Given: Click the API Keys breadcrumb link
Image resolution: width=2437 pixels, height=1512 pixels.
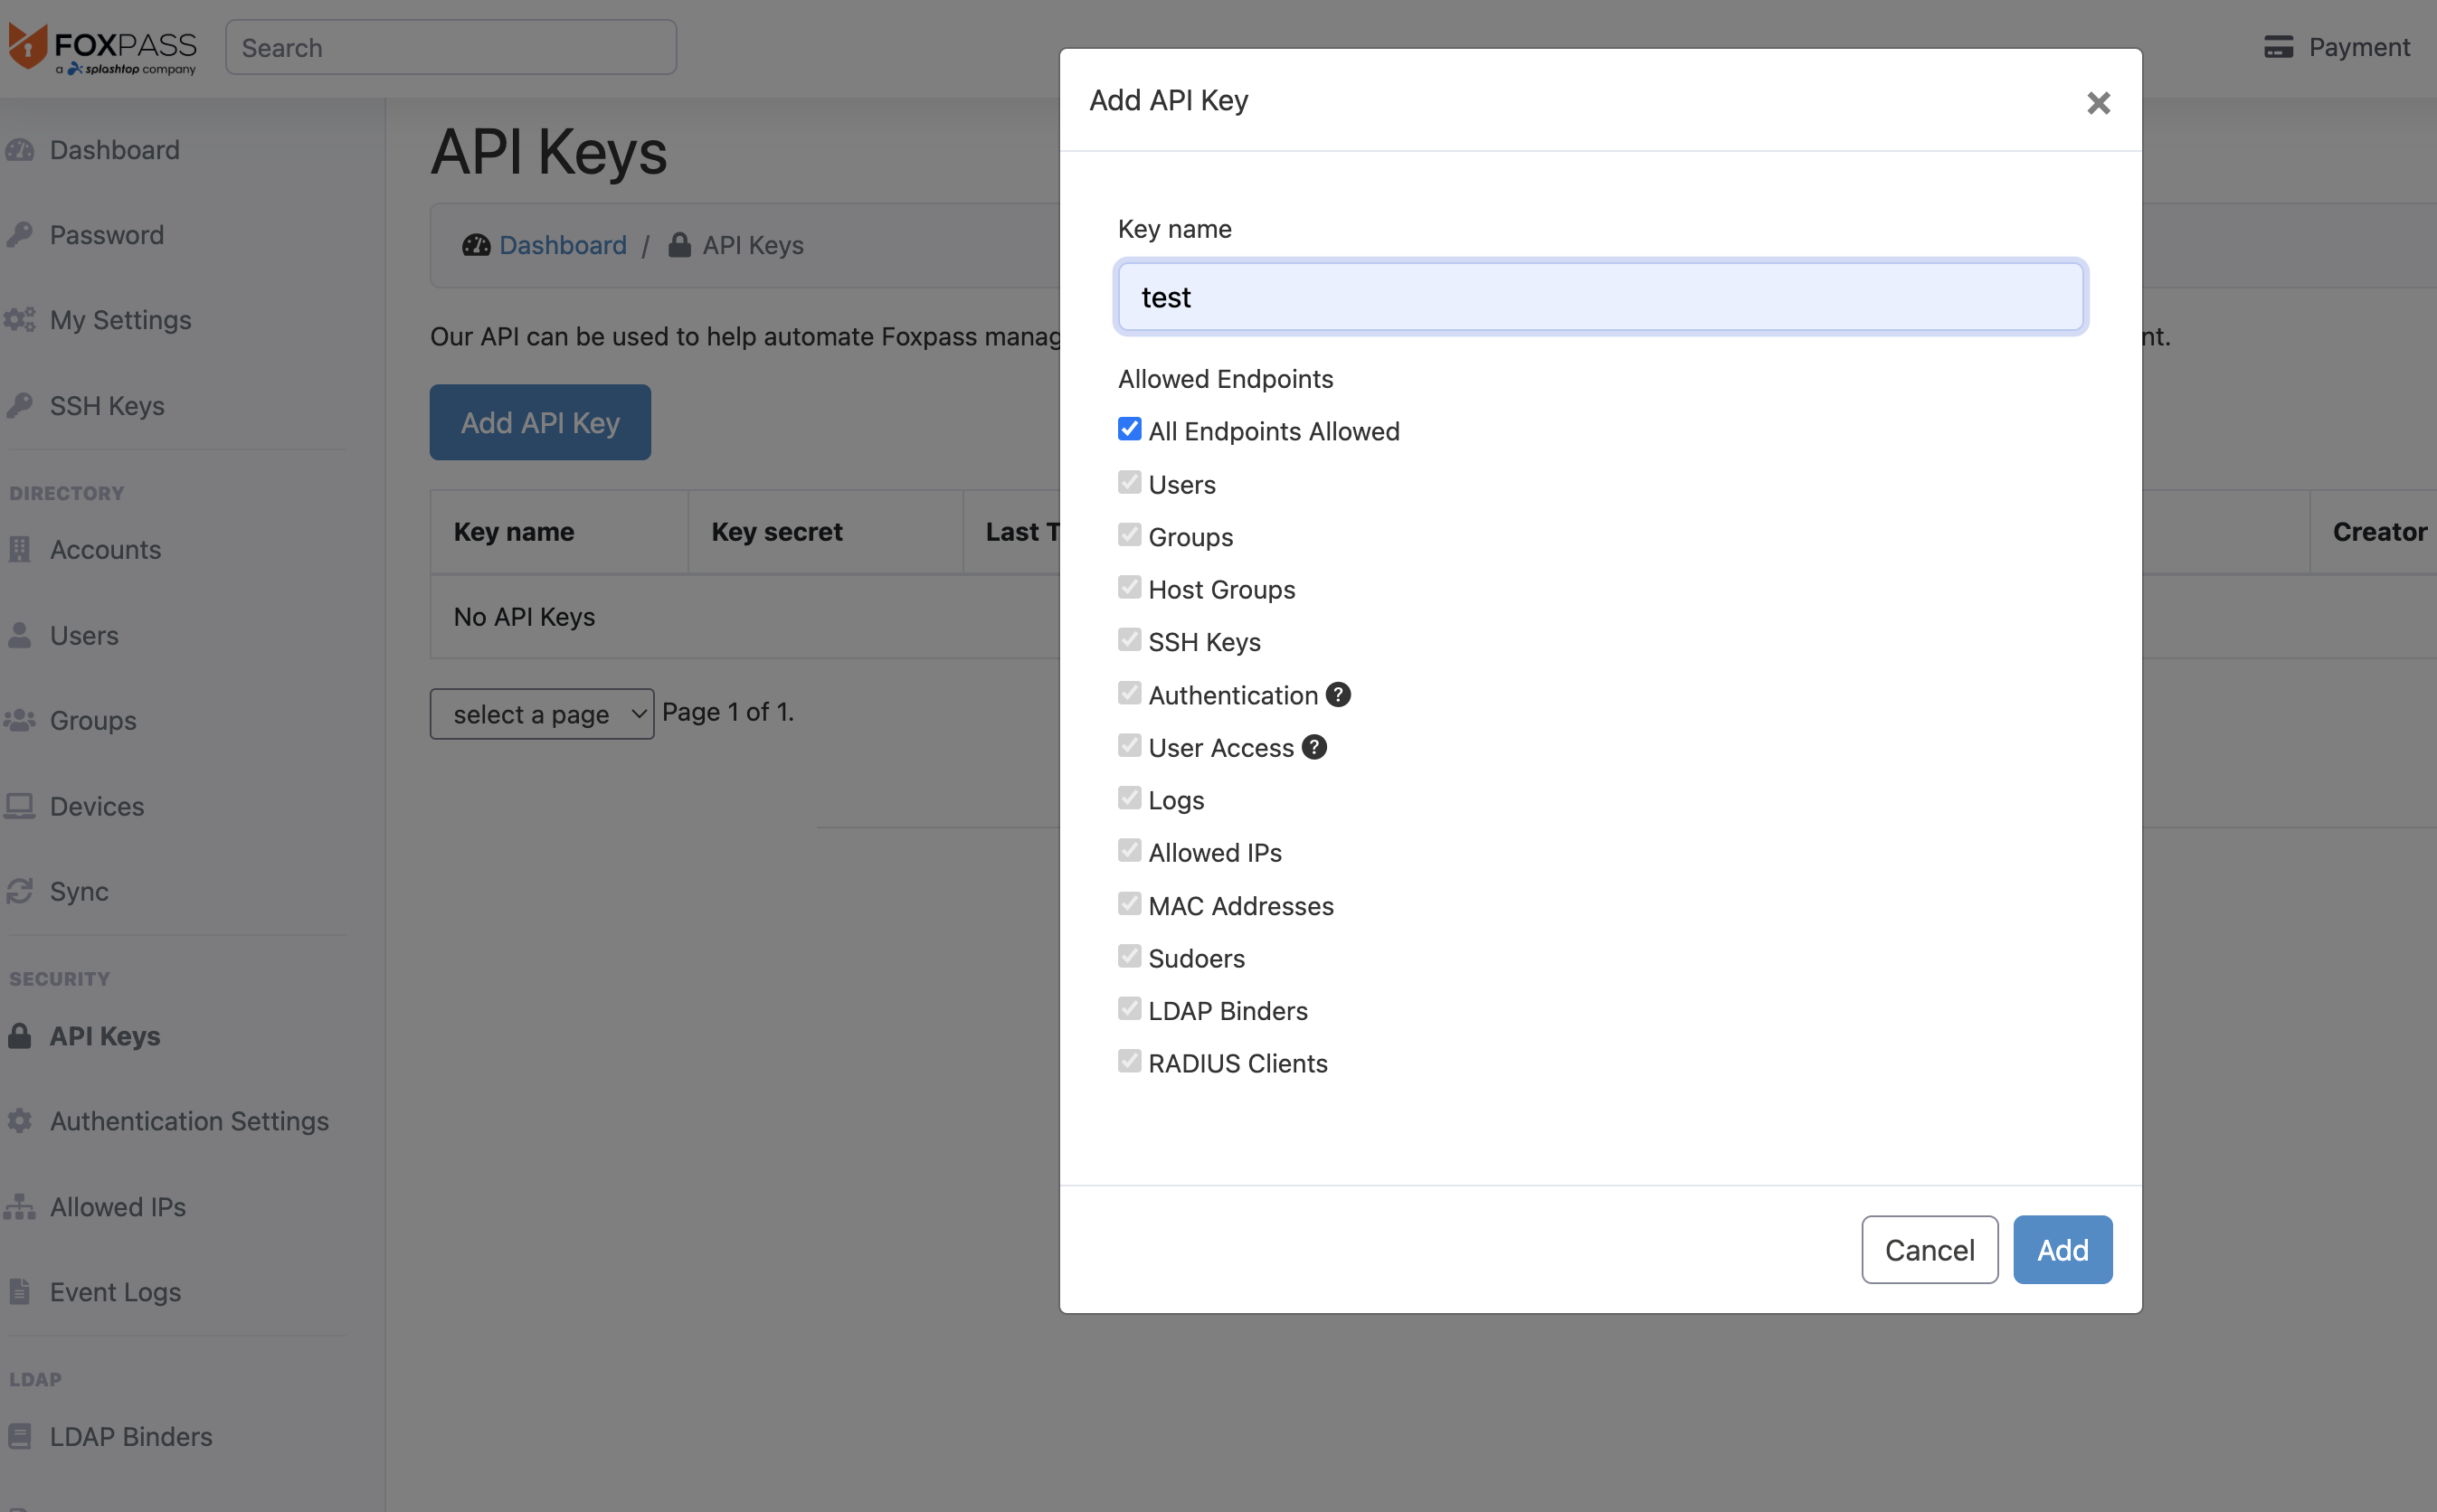Looking at the screenshot, I should point(753,244).
